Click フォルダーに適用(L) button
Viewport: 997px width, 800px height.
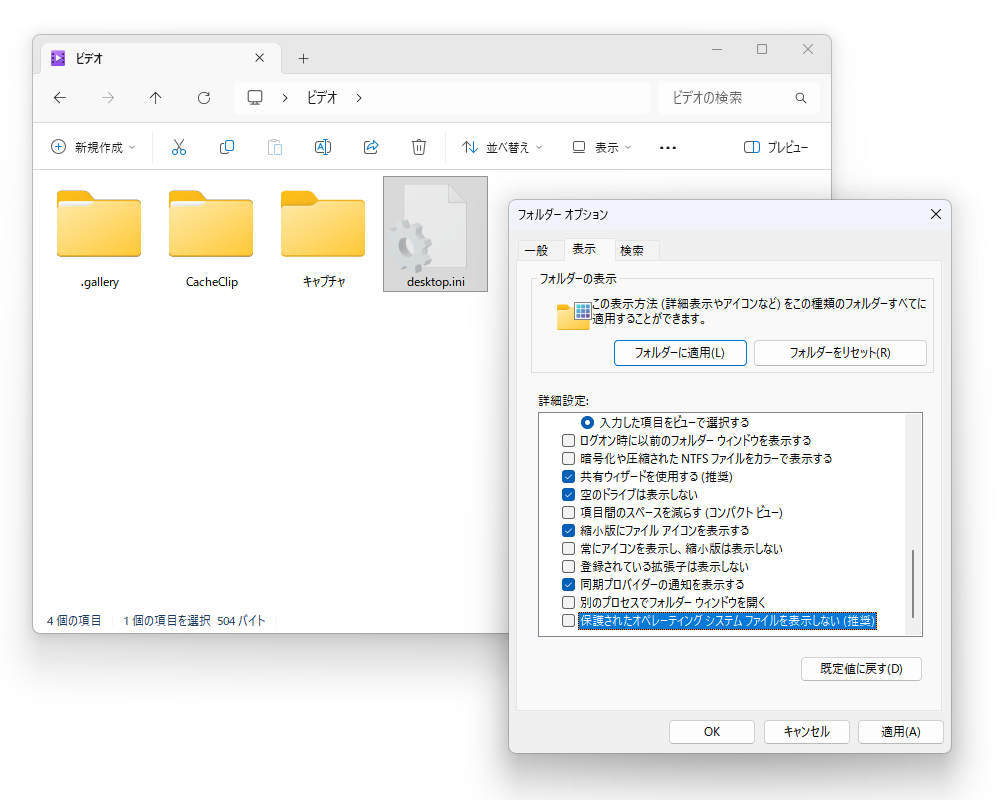[x=680, y=353]
